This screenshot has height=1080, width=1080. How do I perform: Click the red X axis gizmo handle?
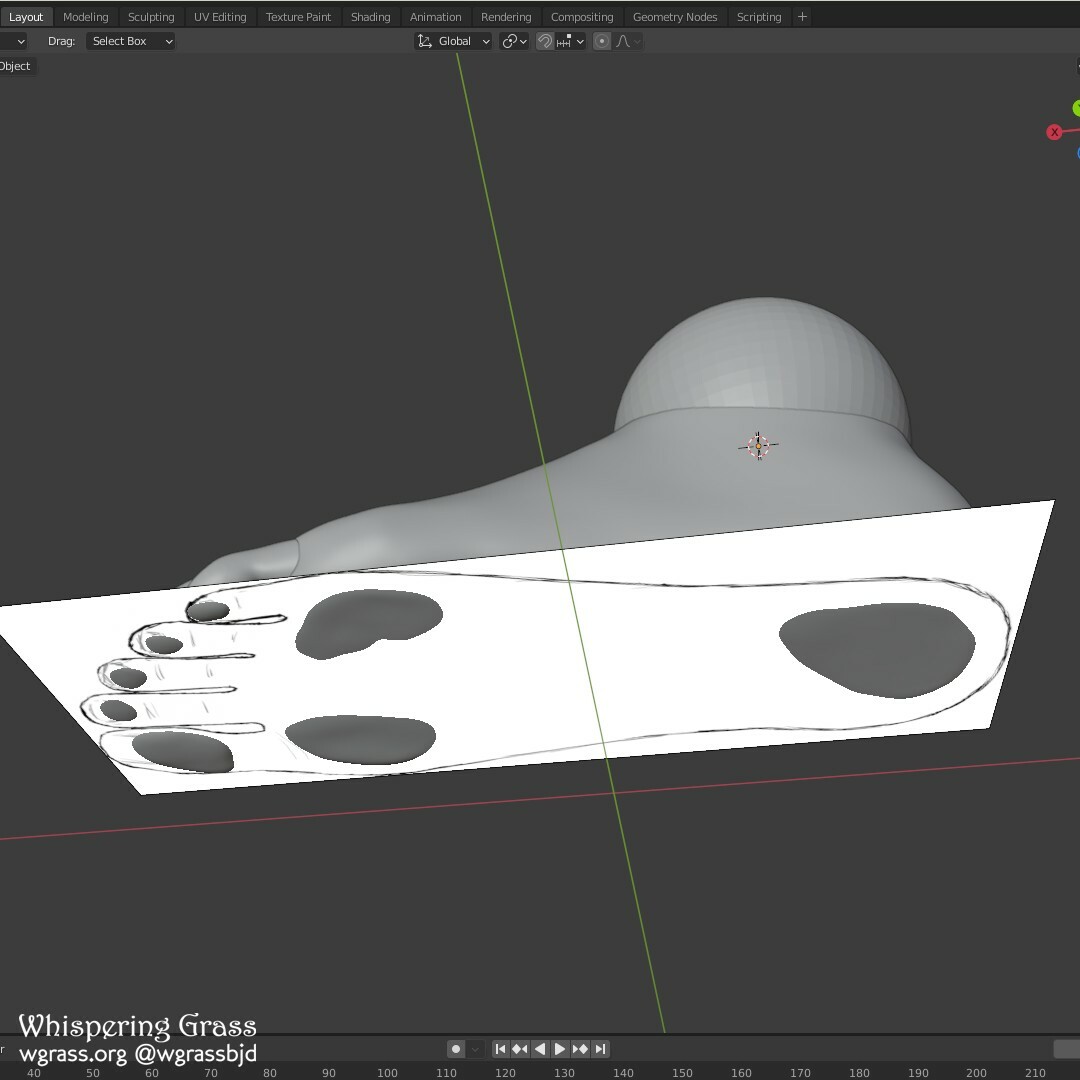click(1054, 132)
